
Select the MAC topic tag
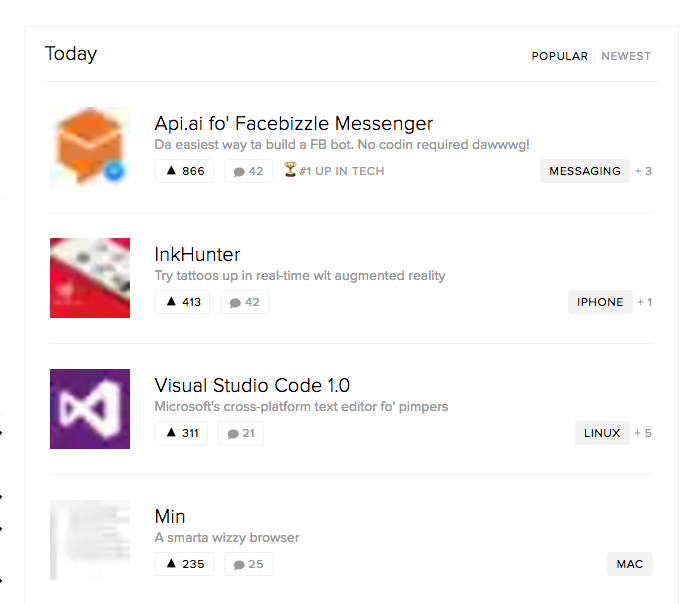pos(630,564)
